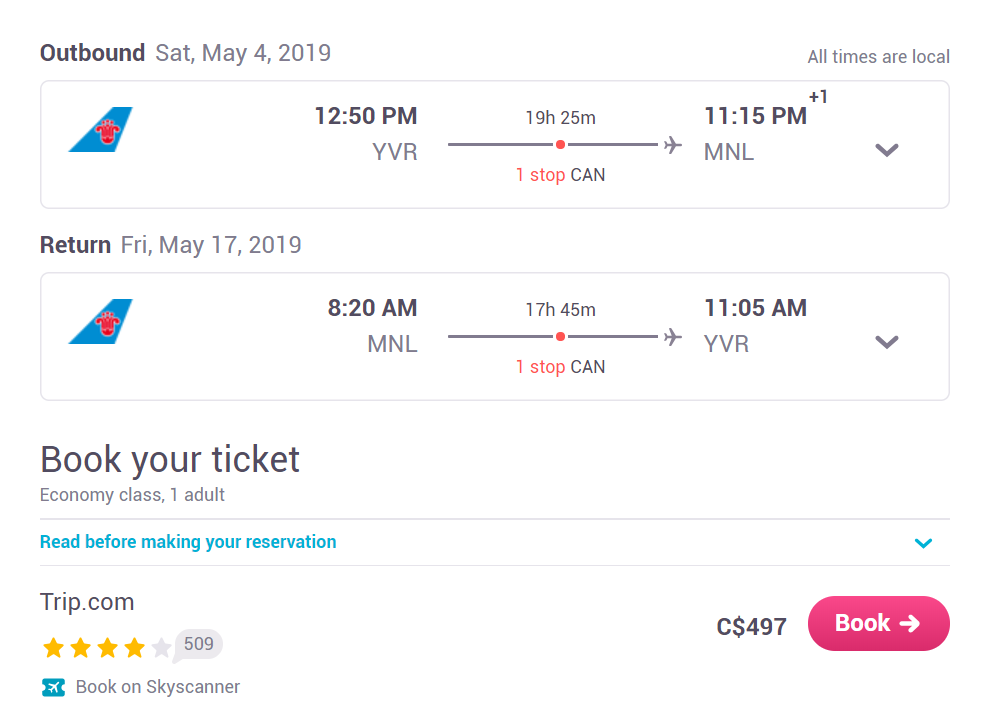This screenshot has width=996, height=712.
Task: Click the C$497 price
Action: tap(751, 627)
